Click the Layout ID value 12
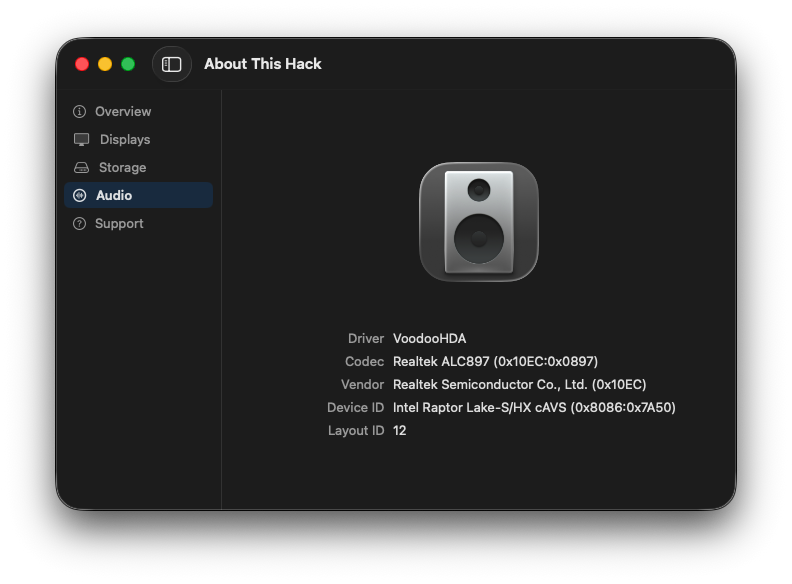This screenshot has width=792, height=584. pyautogui.click(x=400, y=430)
